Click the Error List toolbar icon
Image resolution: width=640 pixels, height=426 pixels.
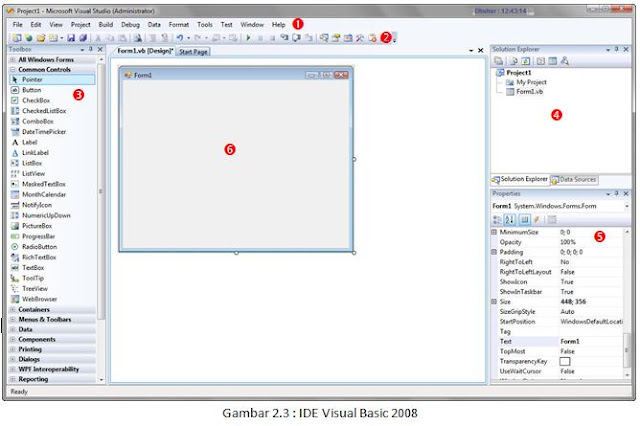pyautogui.click(x=372, y=38)
